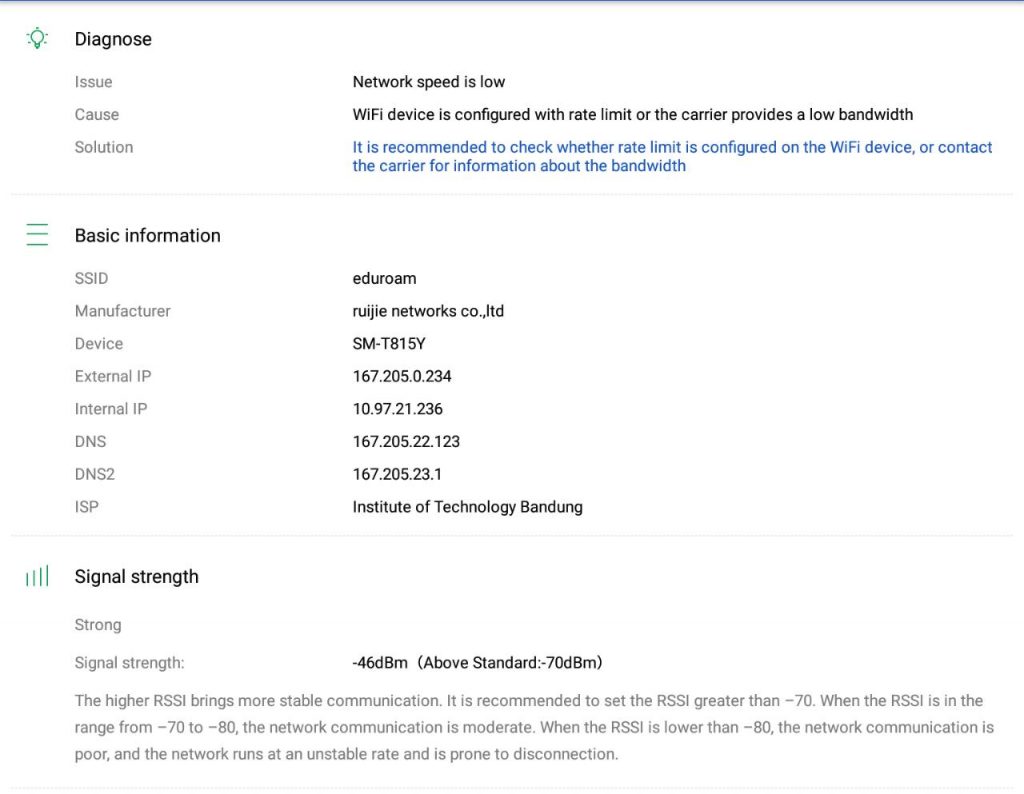Click the RSSI explanation paragraph
This screenshot has height=794, width=1024.
pyautogui.click(x=534, y=727)
